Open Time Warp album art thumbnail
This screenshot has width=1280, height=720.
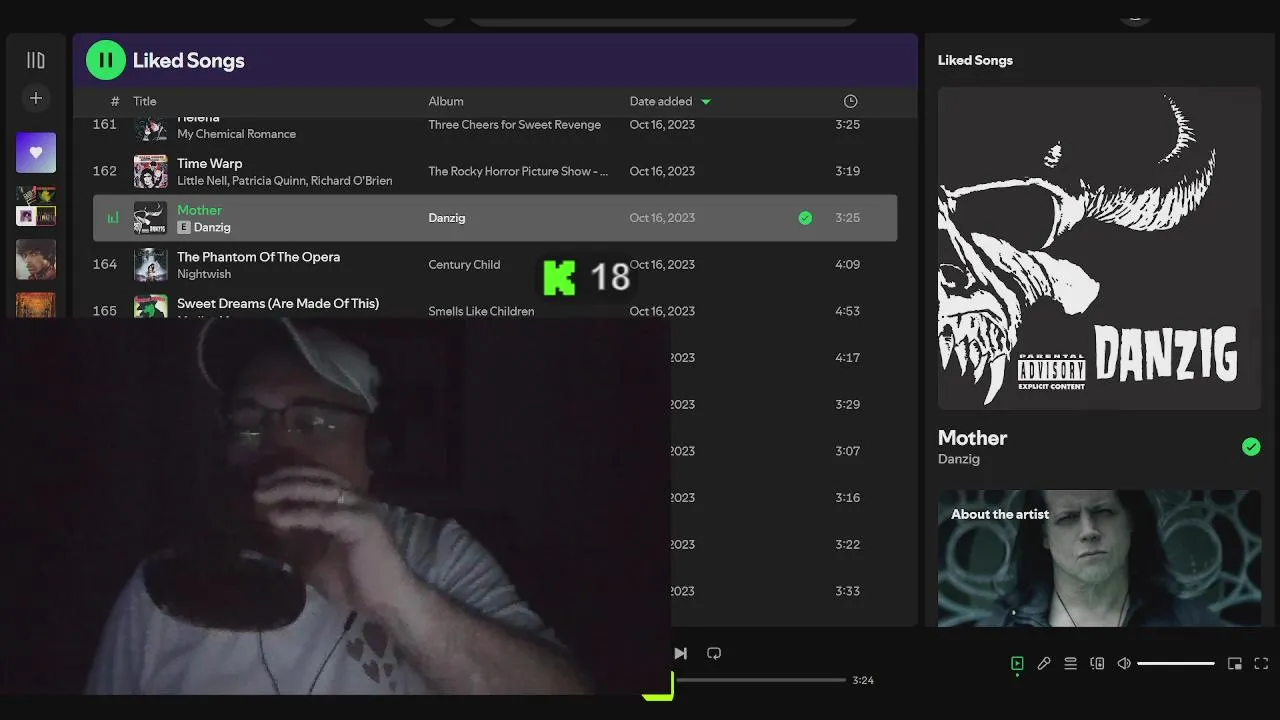(x=151, y=171)
